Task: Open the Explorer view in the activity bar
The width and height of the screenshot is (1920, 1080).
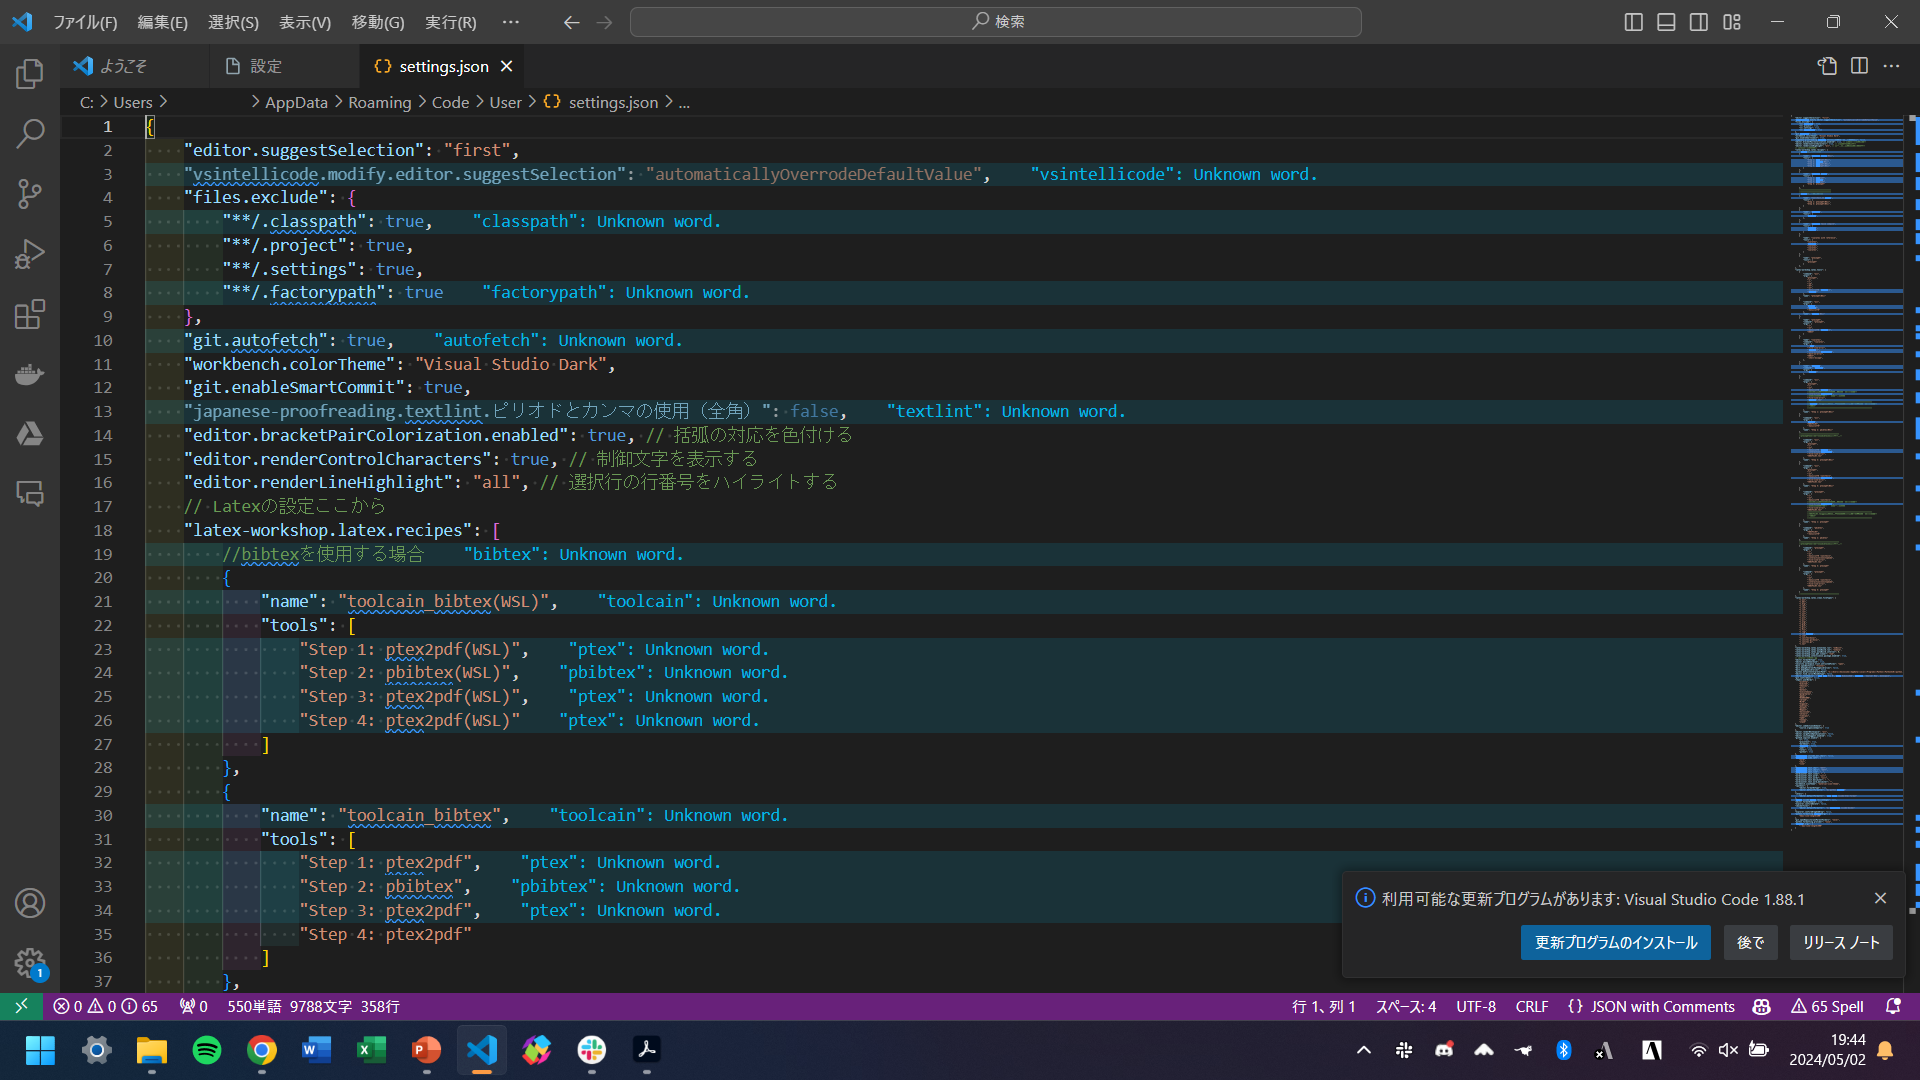Action: pos(30,73)
